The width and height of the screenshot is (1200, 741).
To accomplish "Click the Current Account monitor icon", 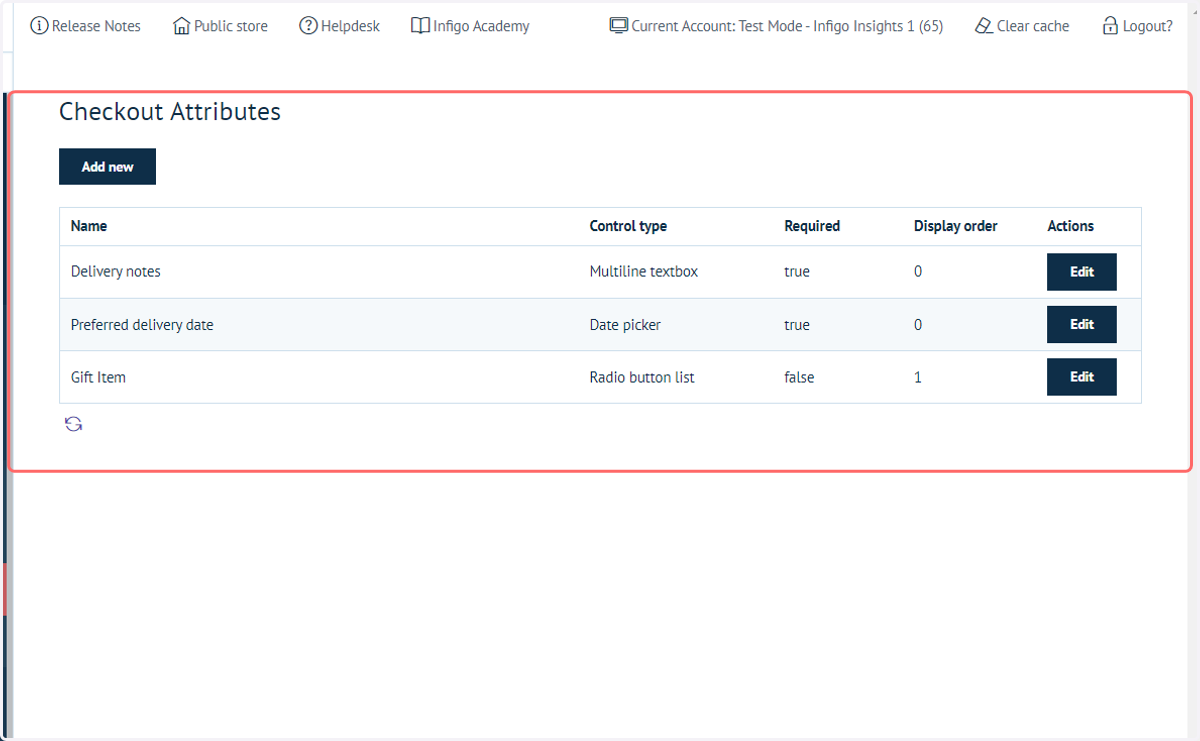I will pos(619,26).
